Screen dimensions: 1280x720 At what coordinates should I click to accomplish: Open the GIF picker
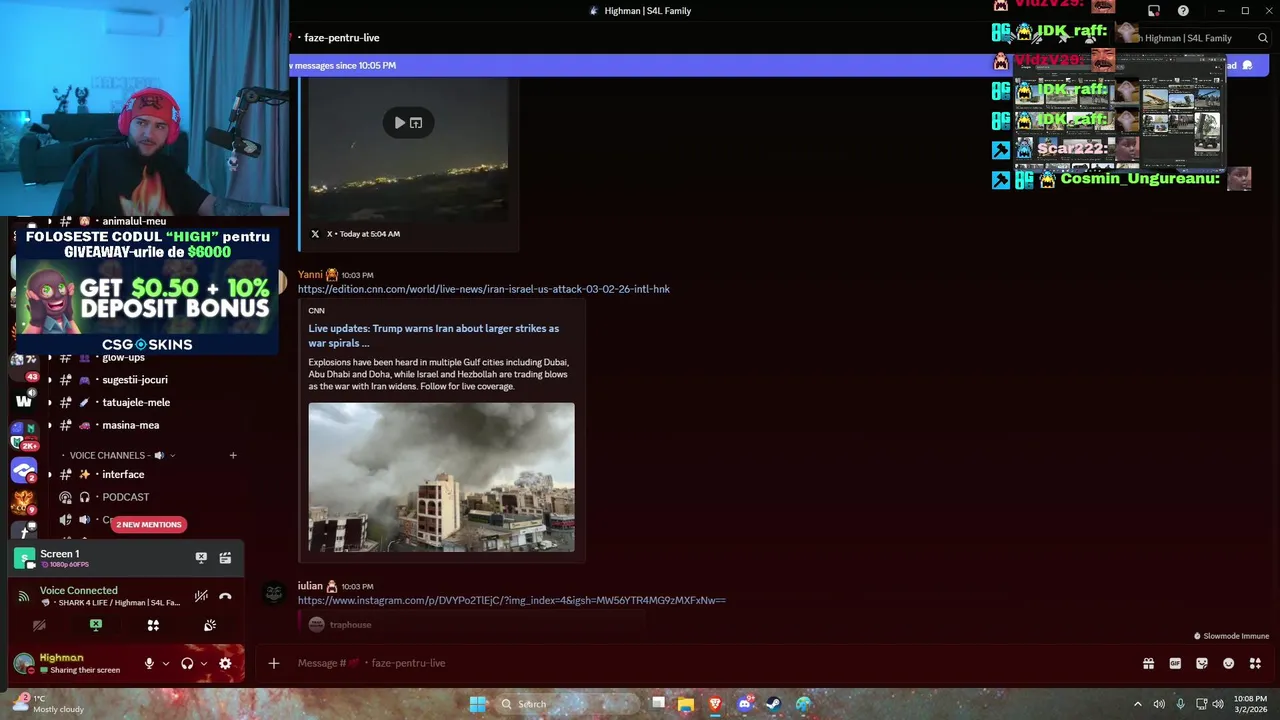pyautogui.click(x=1175, y=663)
